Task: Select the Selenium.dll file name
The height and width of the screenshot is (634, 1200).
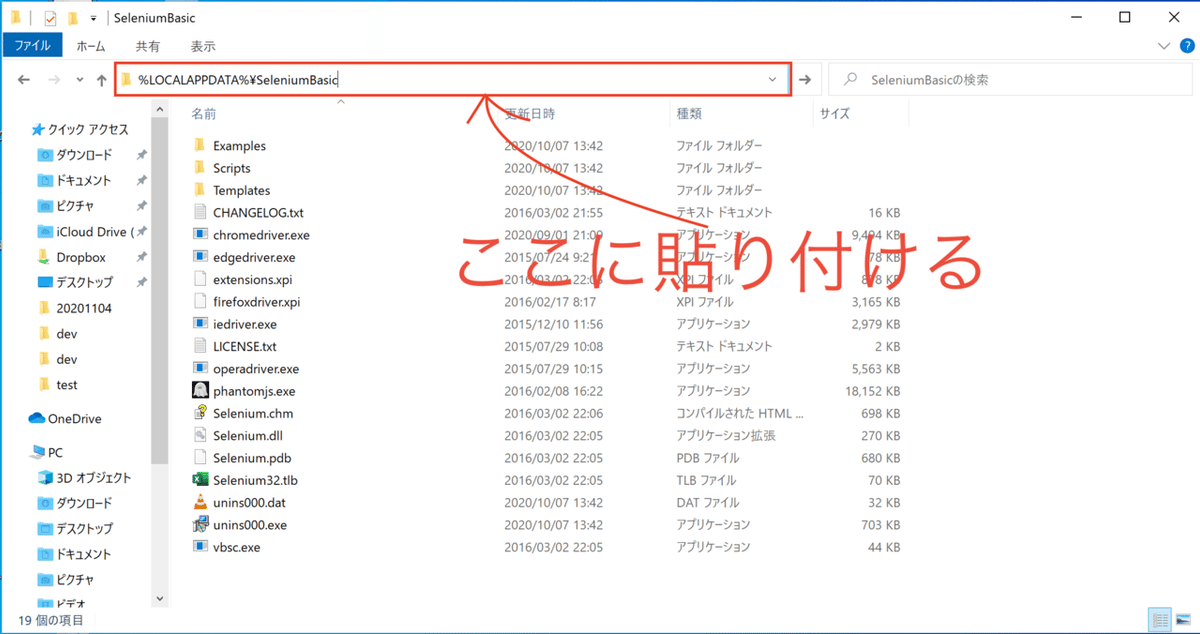Action: point(248,436)
